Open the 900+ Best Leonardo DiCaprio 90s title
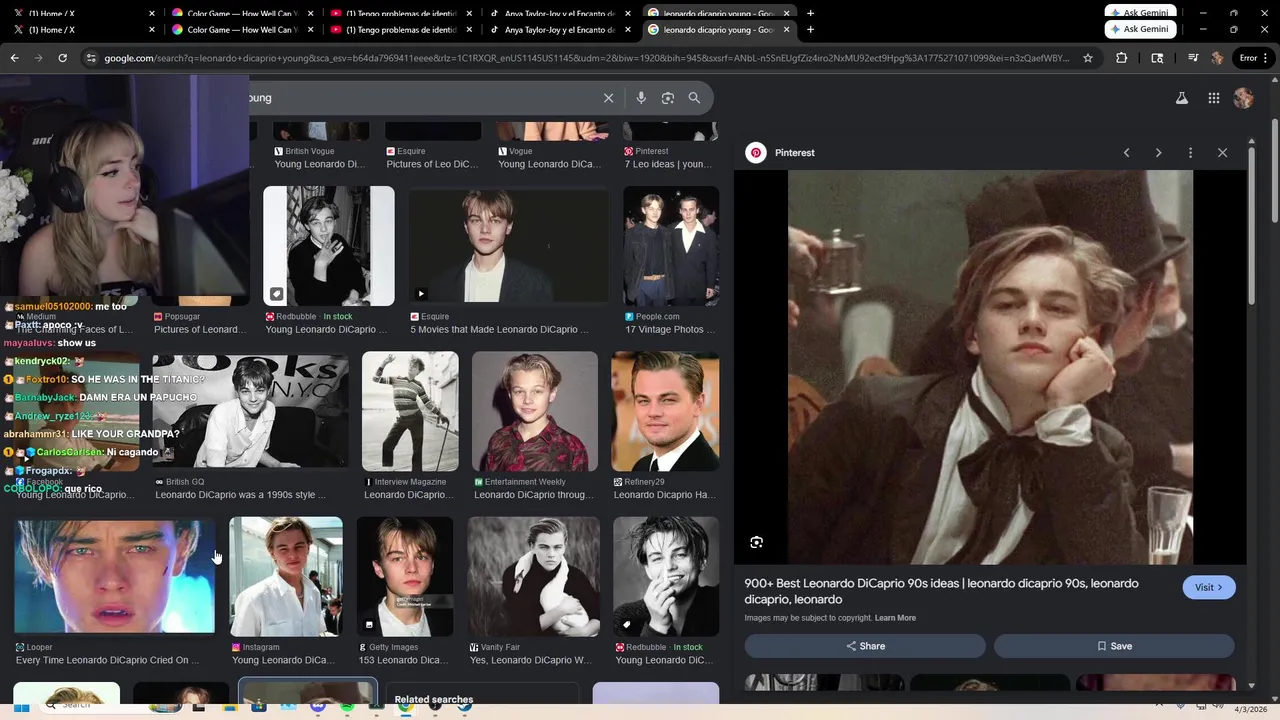This screenshot has width=1280, height=720. [941, 591]
